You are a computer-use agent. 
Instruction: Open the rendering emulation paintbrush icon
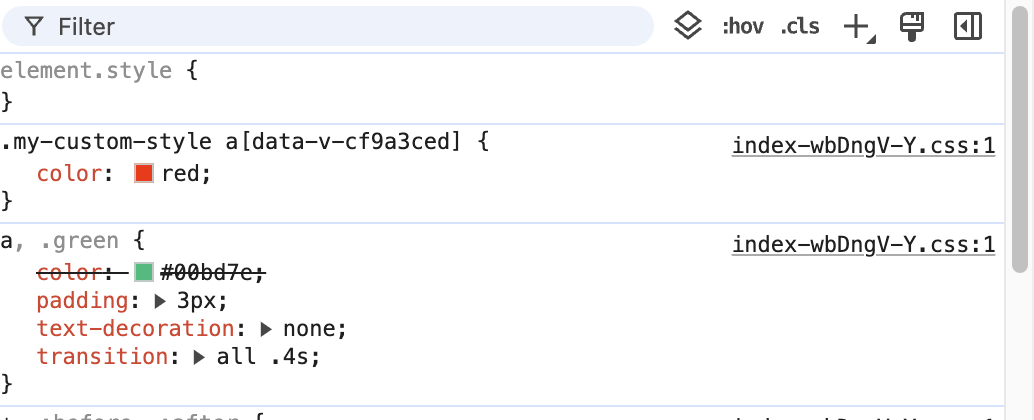pos(911,27)
